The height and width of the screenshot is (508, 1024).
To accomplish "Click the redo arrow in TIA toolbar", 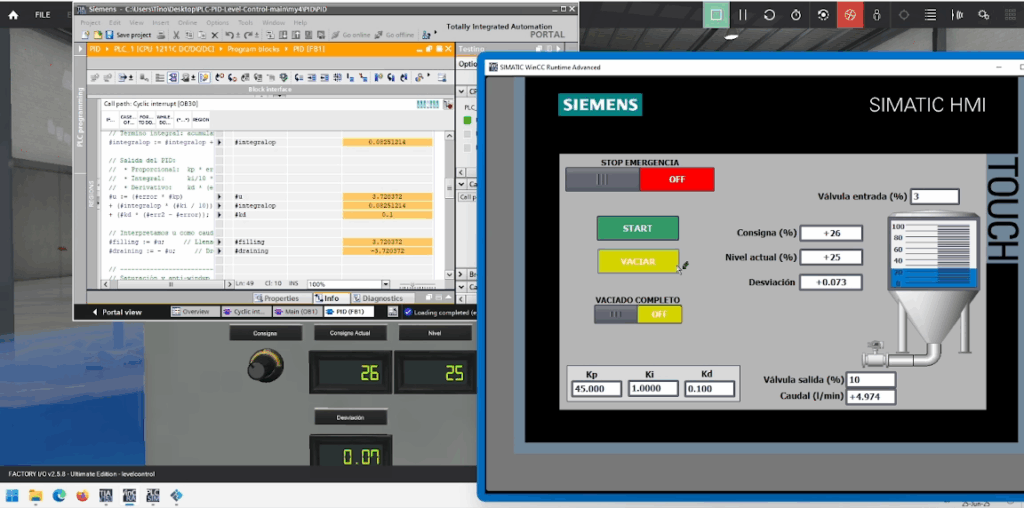I will point(247,35).
